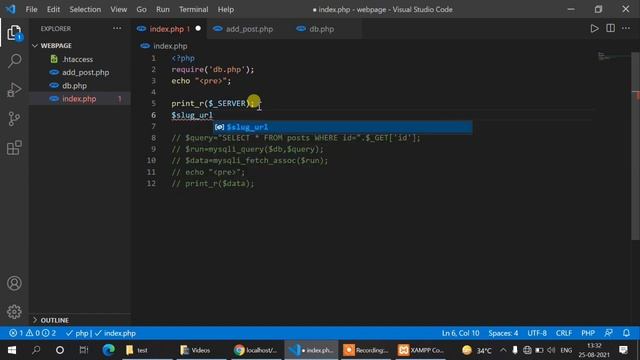The height and width of the screenshot is (360, 640).
Task: Open Task View on taskbar
Action: (x=84, y=350)
